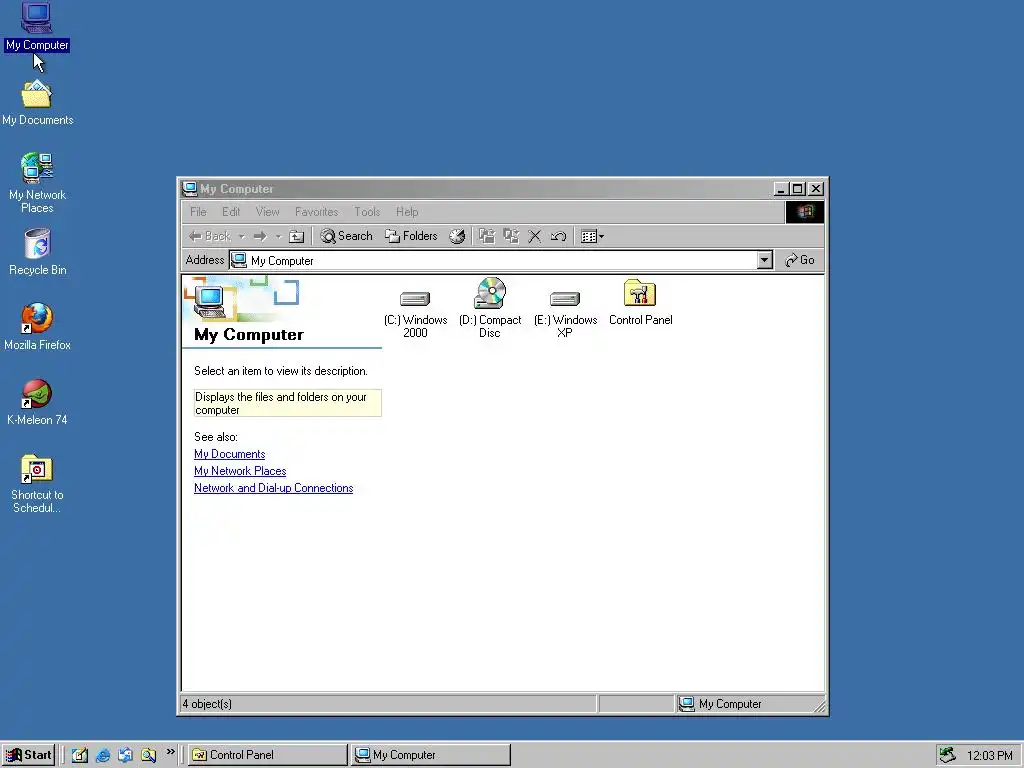Viewport: 1024px width, 768px height.
Task: Click the window resize grip corner
Action: [x=819, y=705]
